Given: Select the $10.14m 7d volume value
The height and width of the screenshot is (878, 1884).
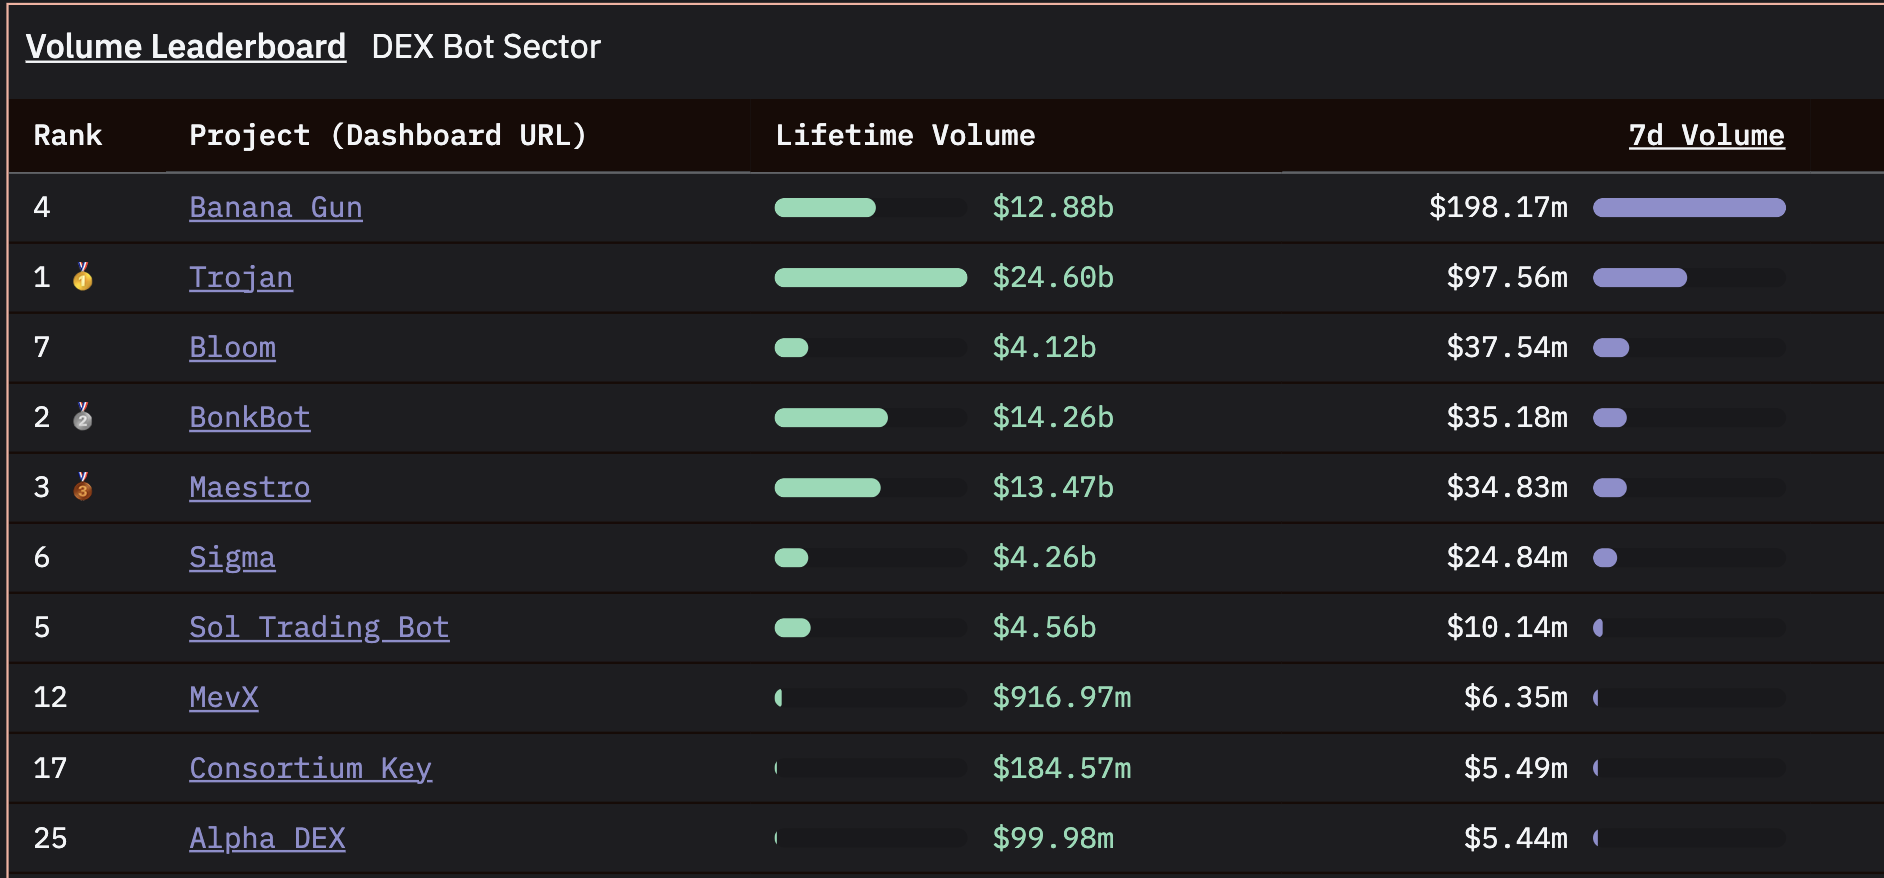Looking at the screenshot, I should [x=1507, y=627].
